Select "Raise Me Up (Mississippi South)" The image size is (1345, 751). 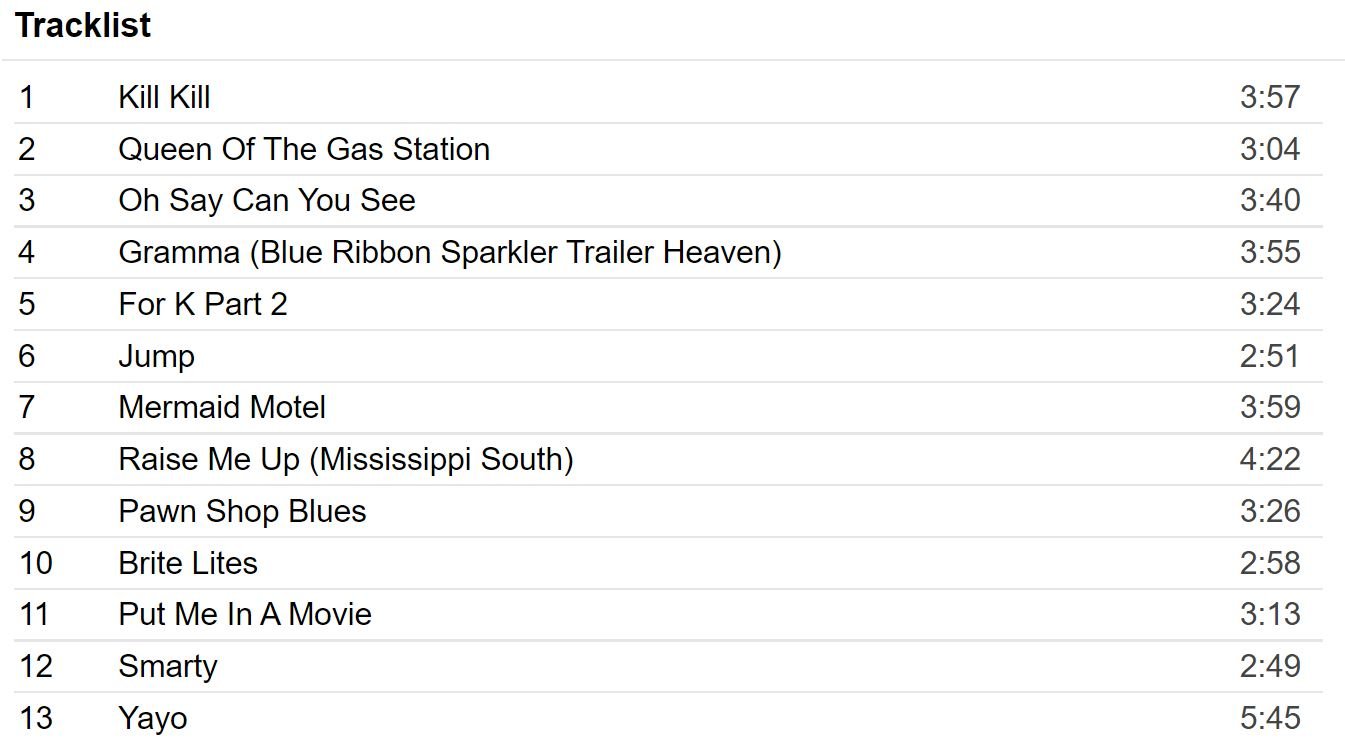point(345,459)
